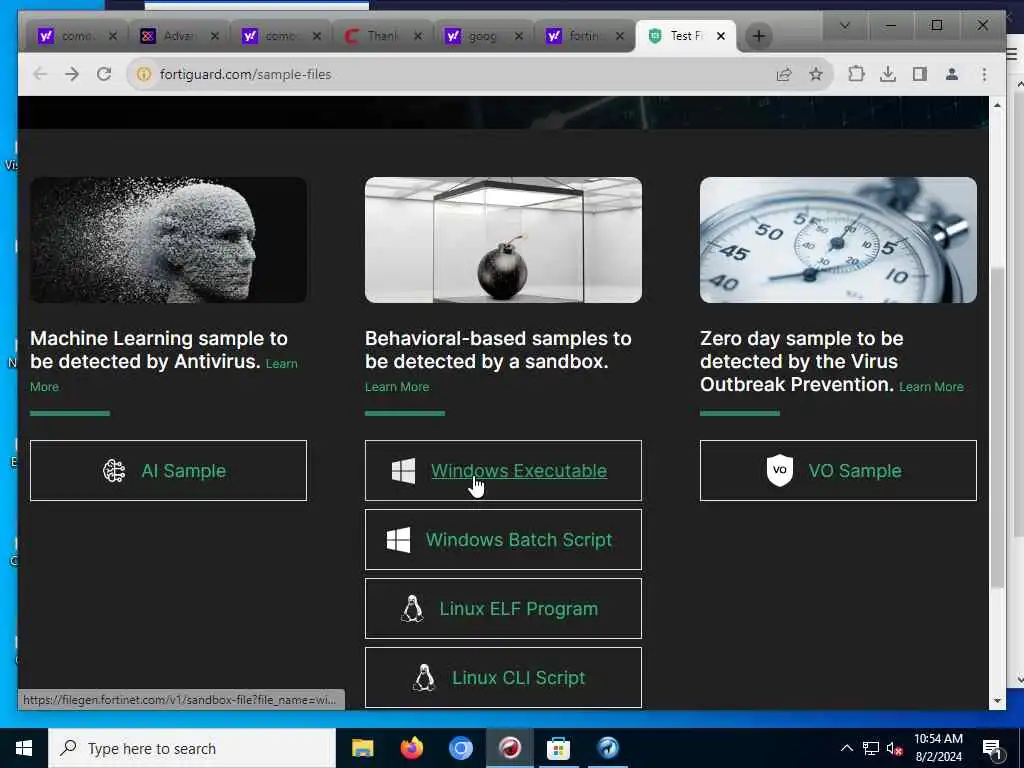This screenshot has height=768, width=1024.
Task: Open the profile avatar icon
Action: coord(952,74)
